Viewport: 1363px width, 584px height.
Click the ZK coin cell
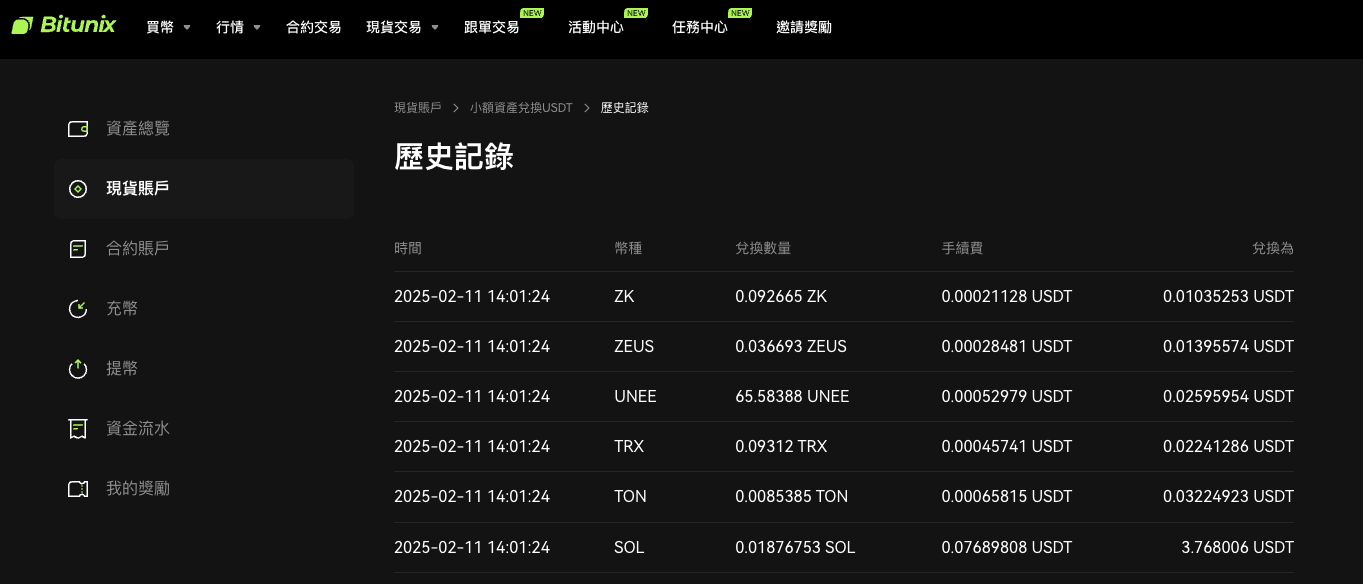point(624,297)
